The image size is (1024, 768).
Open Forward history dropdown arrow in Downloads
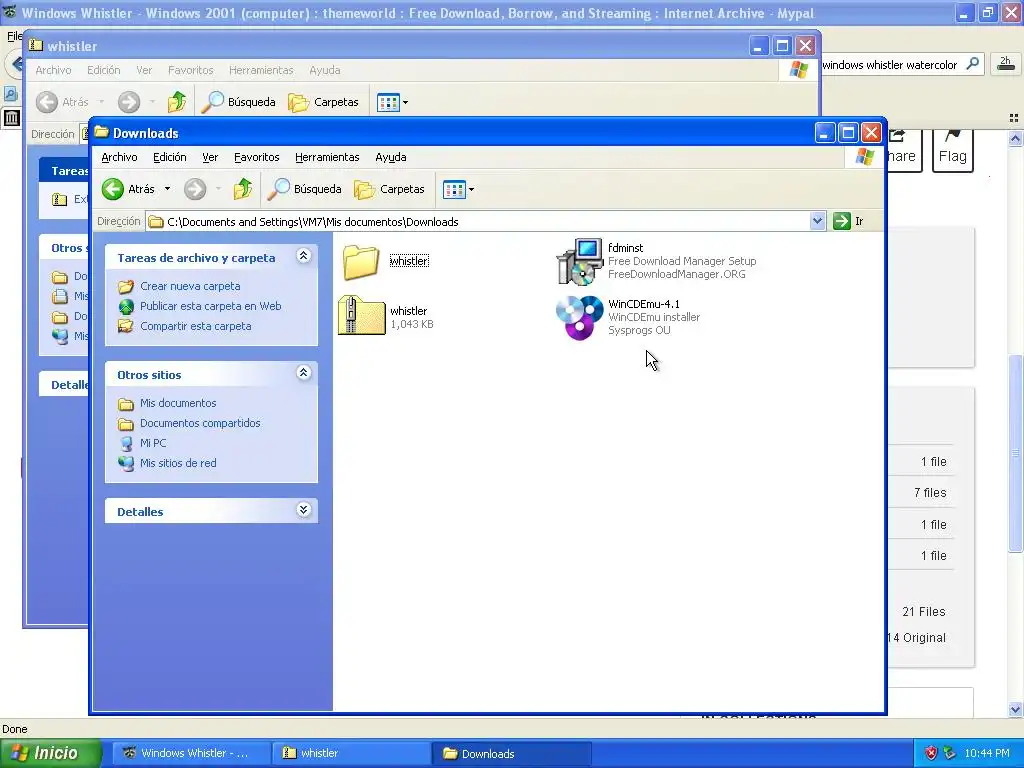(x=218, y=189)
